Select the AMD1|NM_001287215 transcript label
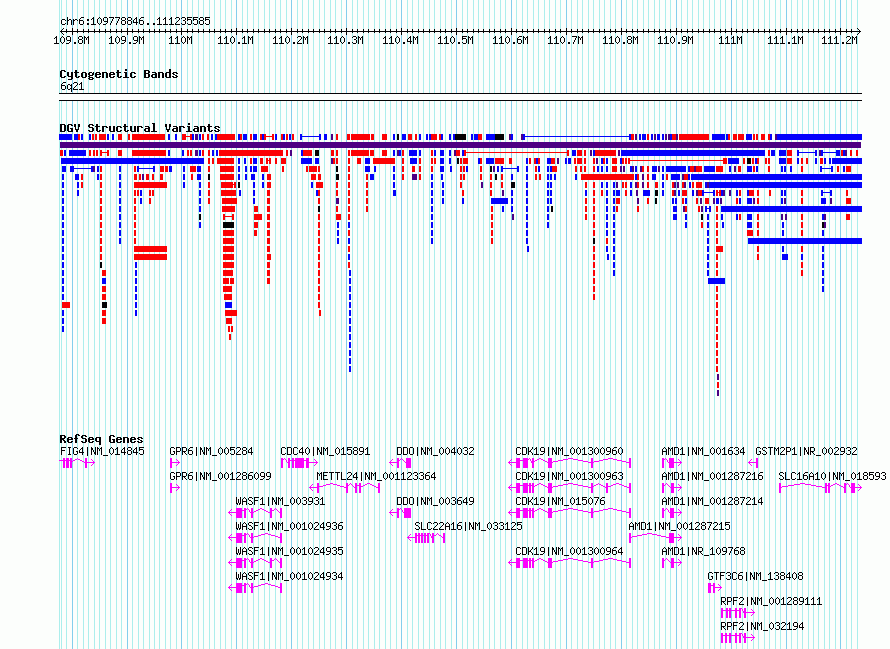 679,526
